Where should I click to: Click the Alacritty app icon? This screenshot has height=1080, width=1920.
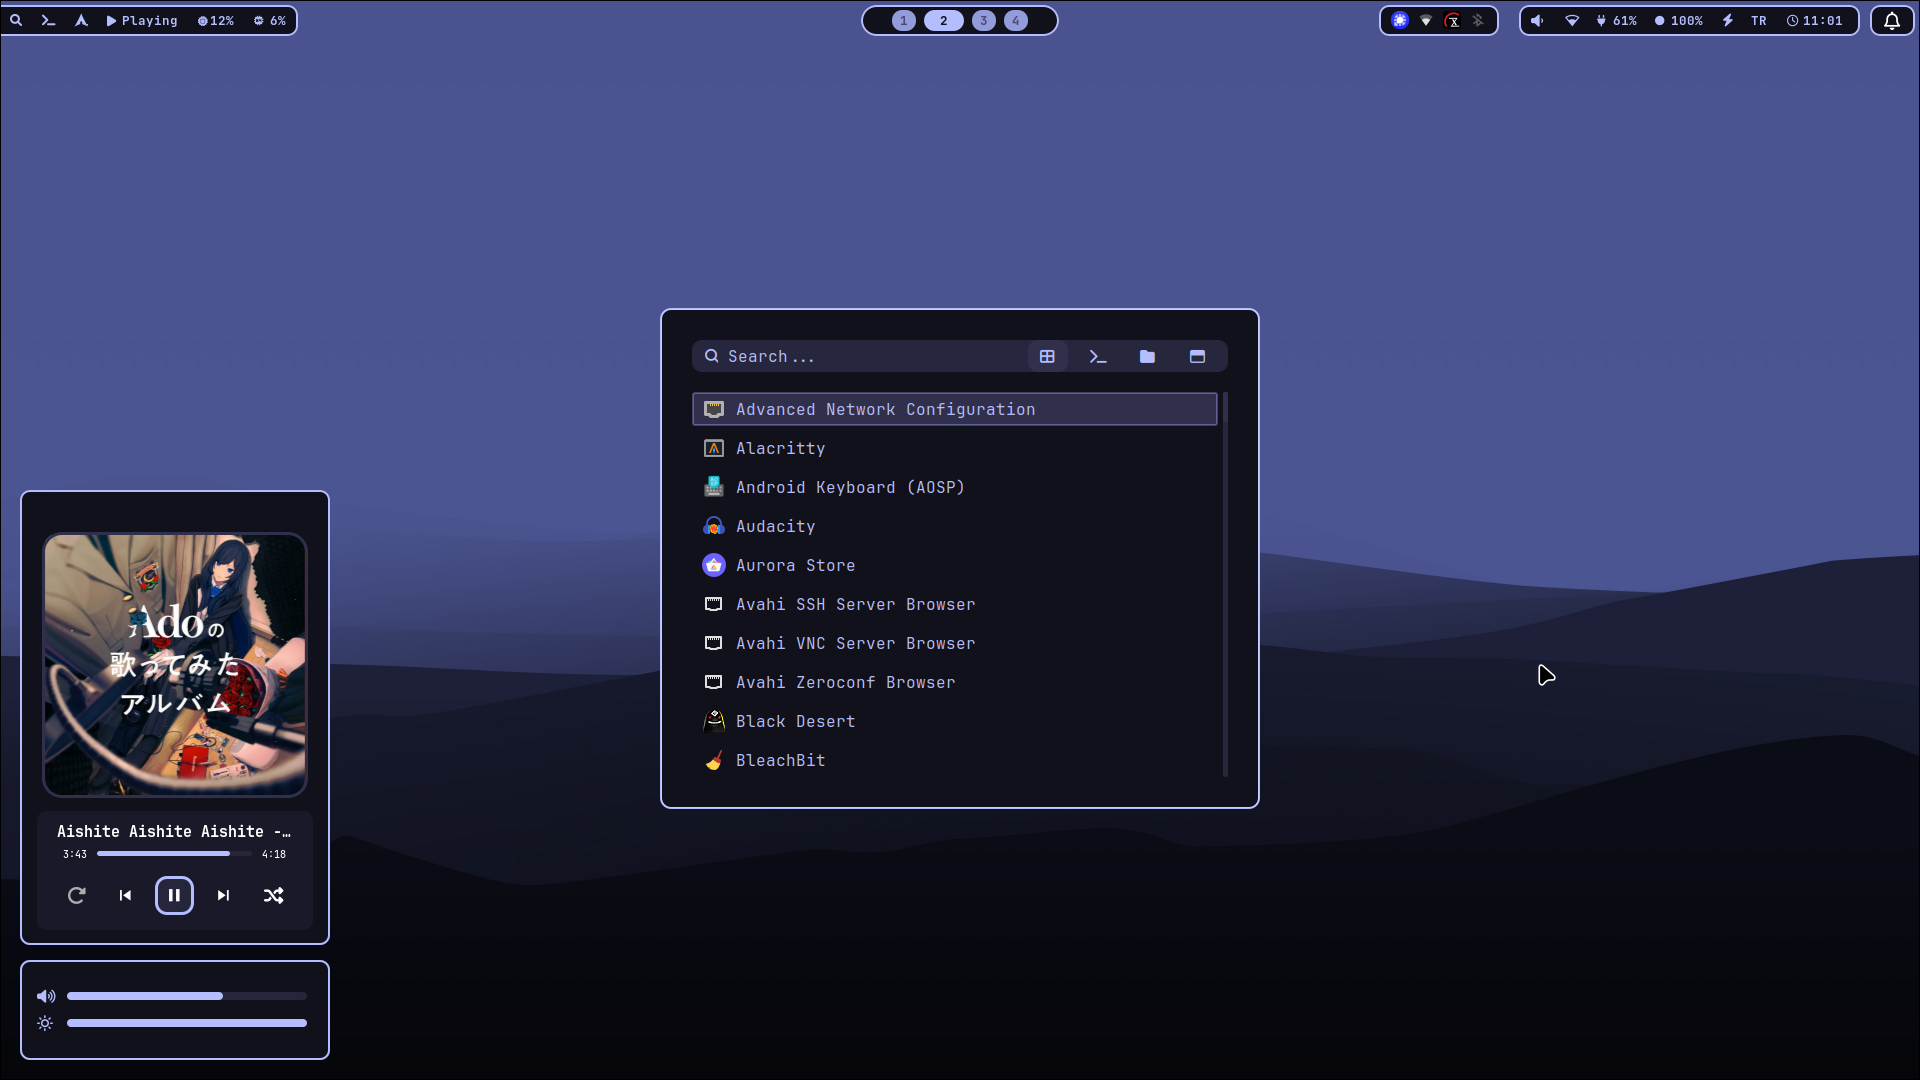point(714,448)
